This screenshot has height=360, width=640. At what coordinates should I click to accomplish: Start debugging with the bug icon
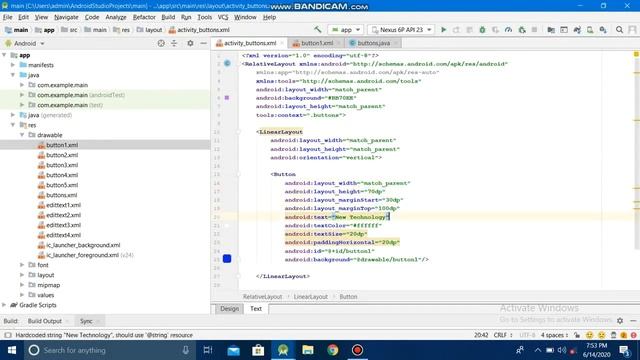pyautogui.click(x=482, y=30)
